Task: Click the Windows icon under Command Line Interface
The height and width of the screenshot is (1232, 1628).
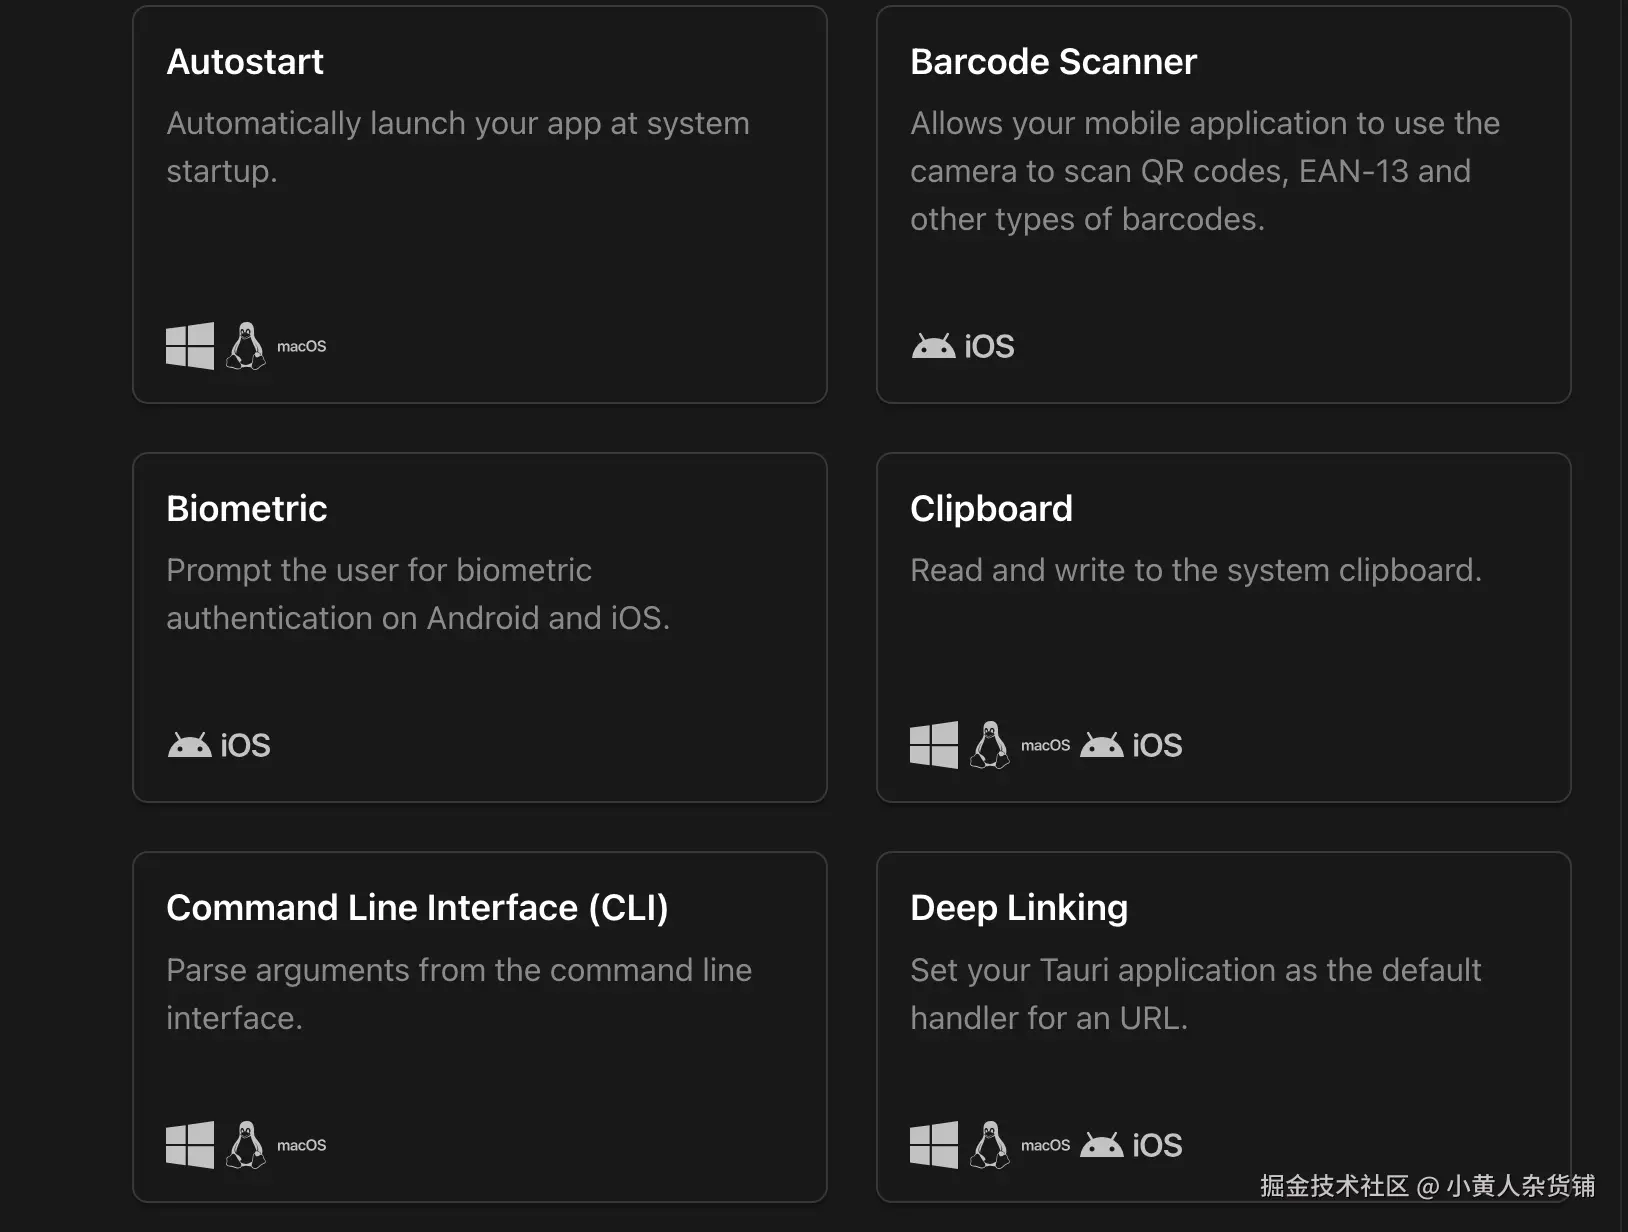Action: pyautogui.click(x=189, y=1144)
